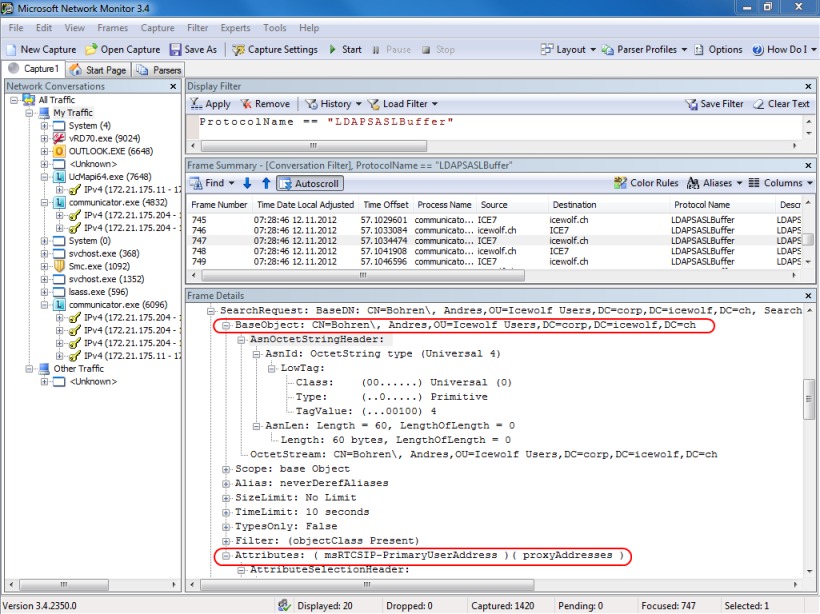Collapse the Attributes node in Frame Details
The image size is (820, 614).
[x=226, y=555]
